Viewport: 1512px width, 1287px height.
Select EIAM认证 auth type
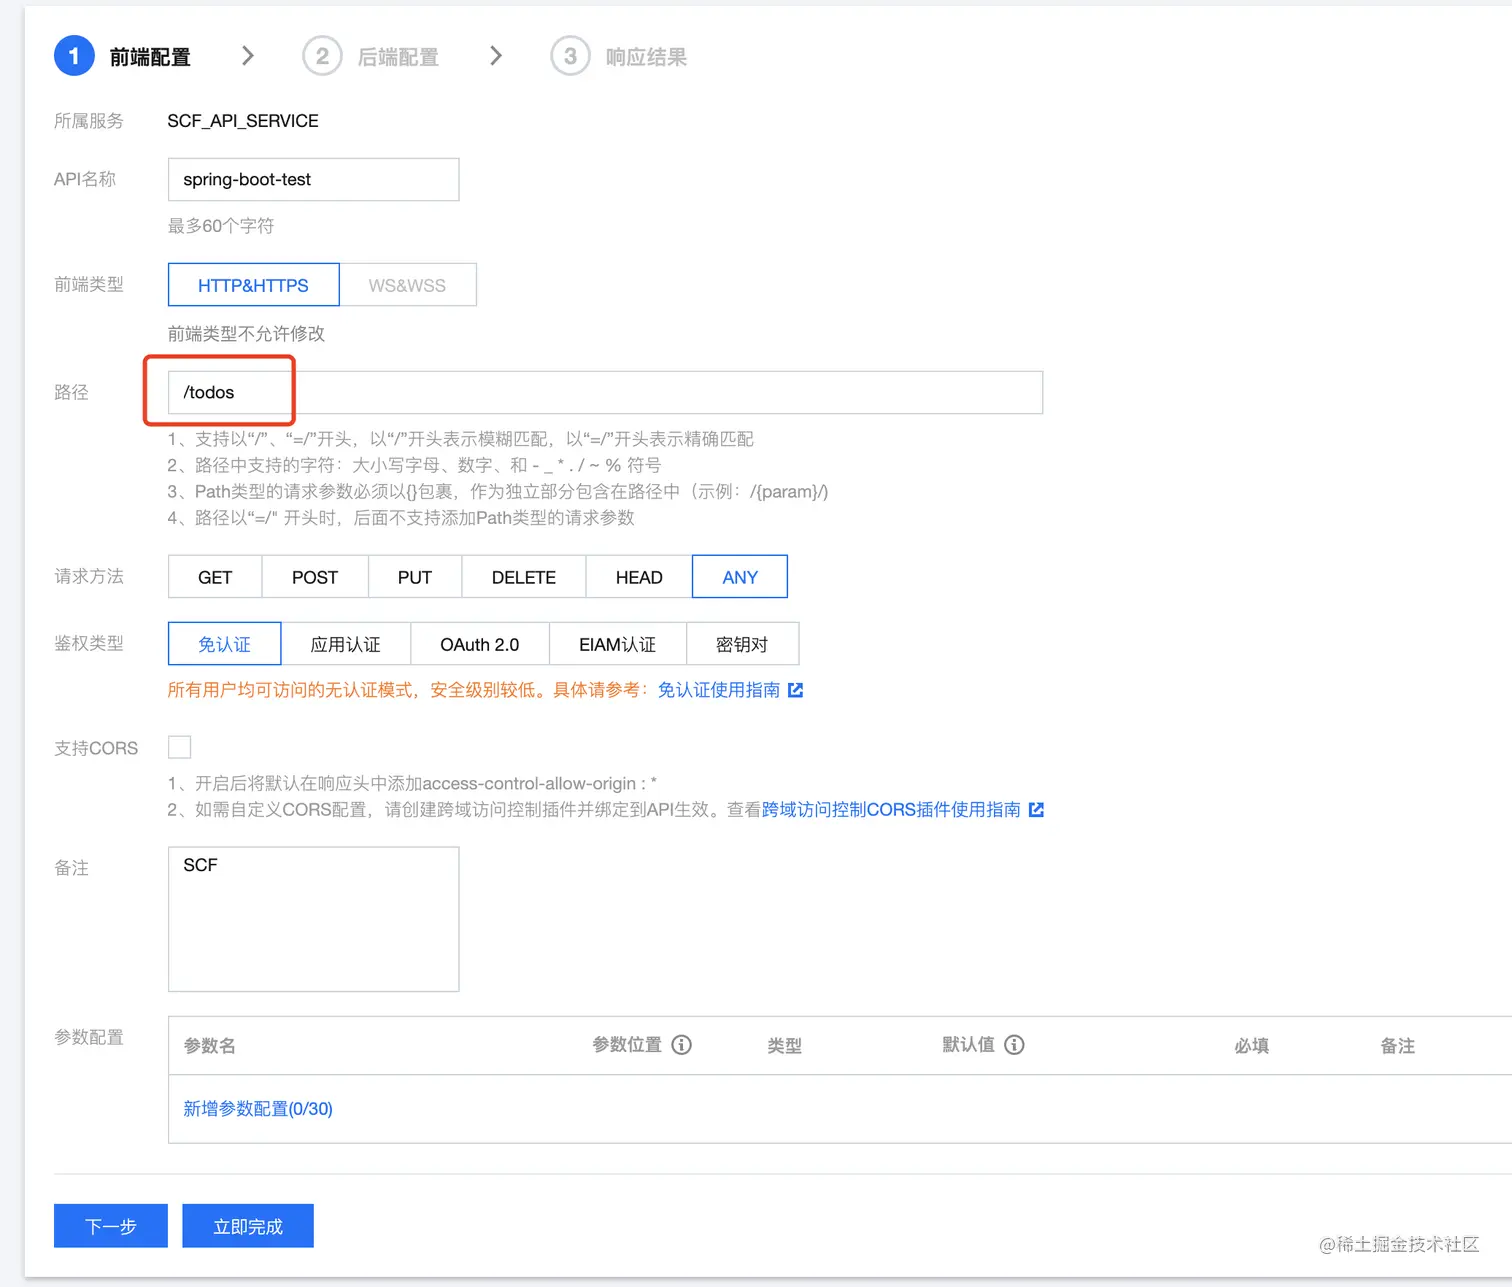618,644
